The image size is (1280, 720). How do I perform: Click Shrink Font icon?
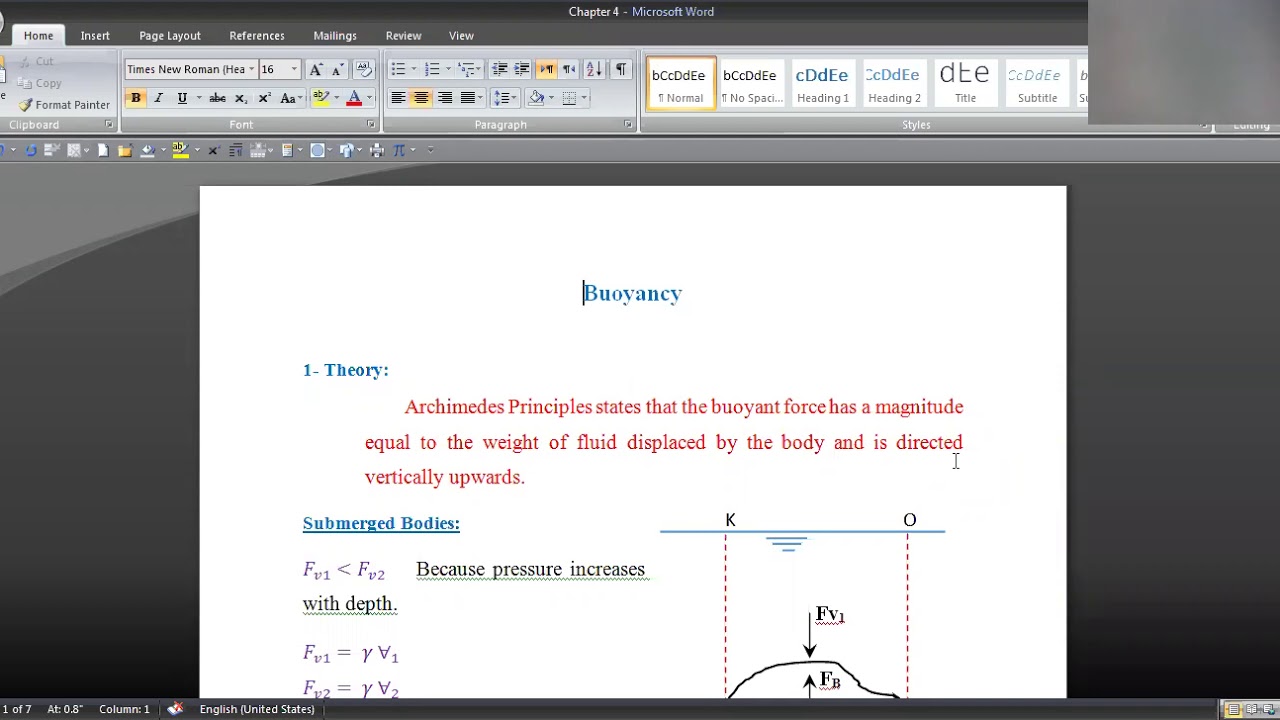(x=338, y=69)
